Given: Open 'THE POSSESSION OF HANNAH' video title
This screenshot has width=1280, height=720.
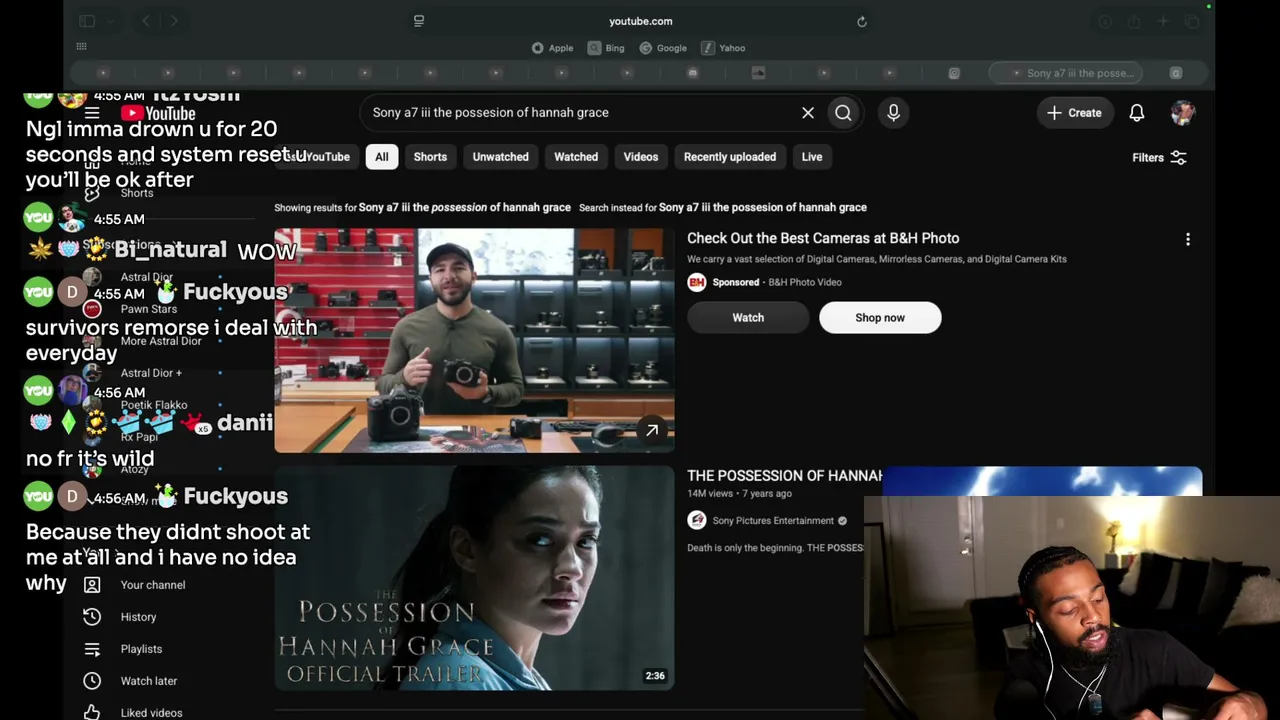Looking at the screenshot, I should pos(785,476).
